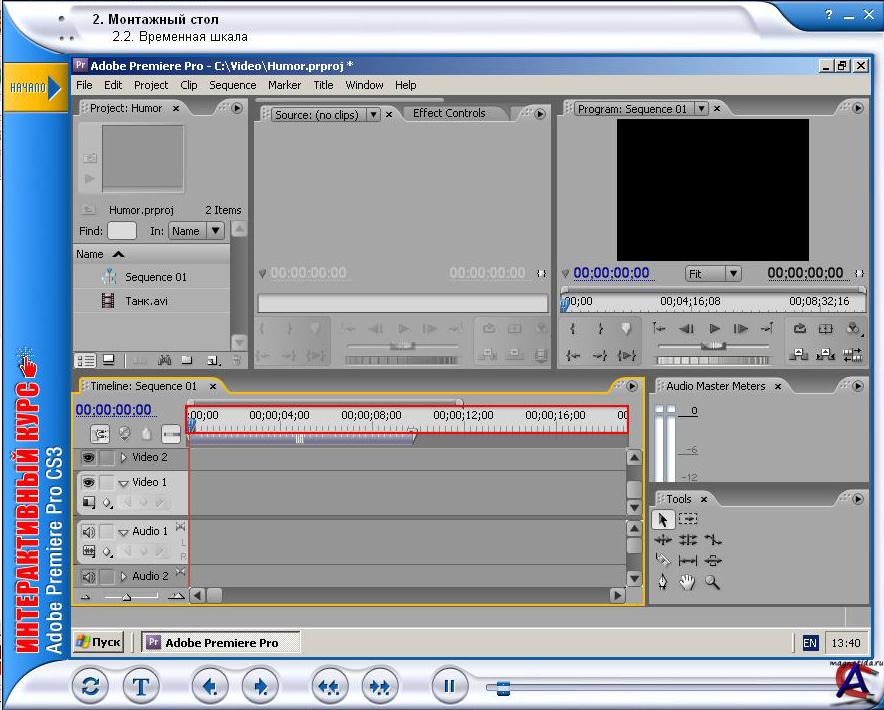Toggle the lock box of Video 1 track
The image size is (884, 710).
click(106, 483)
